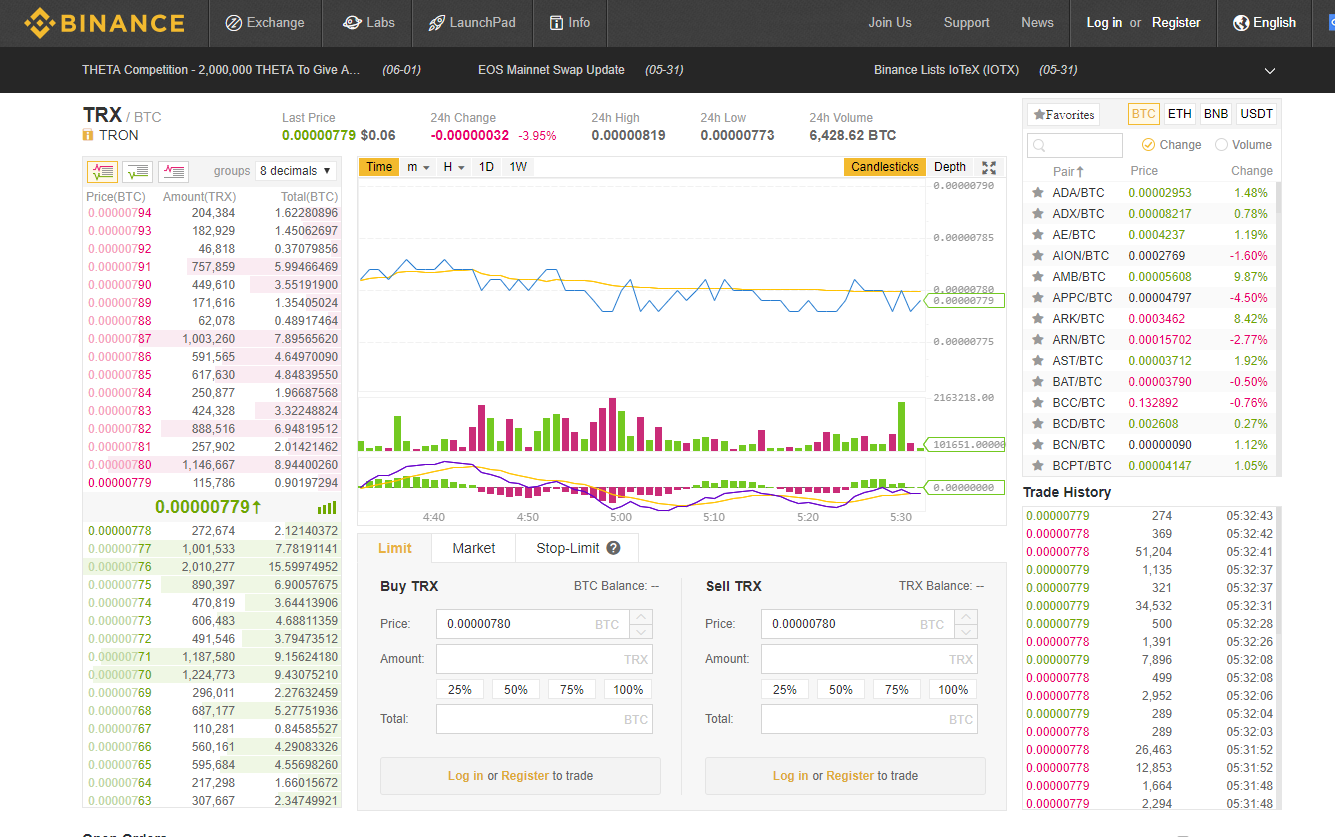Screen dimensions: 1335x837
Task: Star the AMB/BTC pair as favorite
Action: click(1038, 277)
